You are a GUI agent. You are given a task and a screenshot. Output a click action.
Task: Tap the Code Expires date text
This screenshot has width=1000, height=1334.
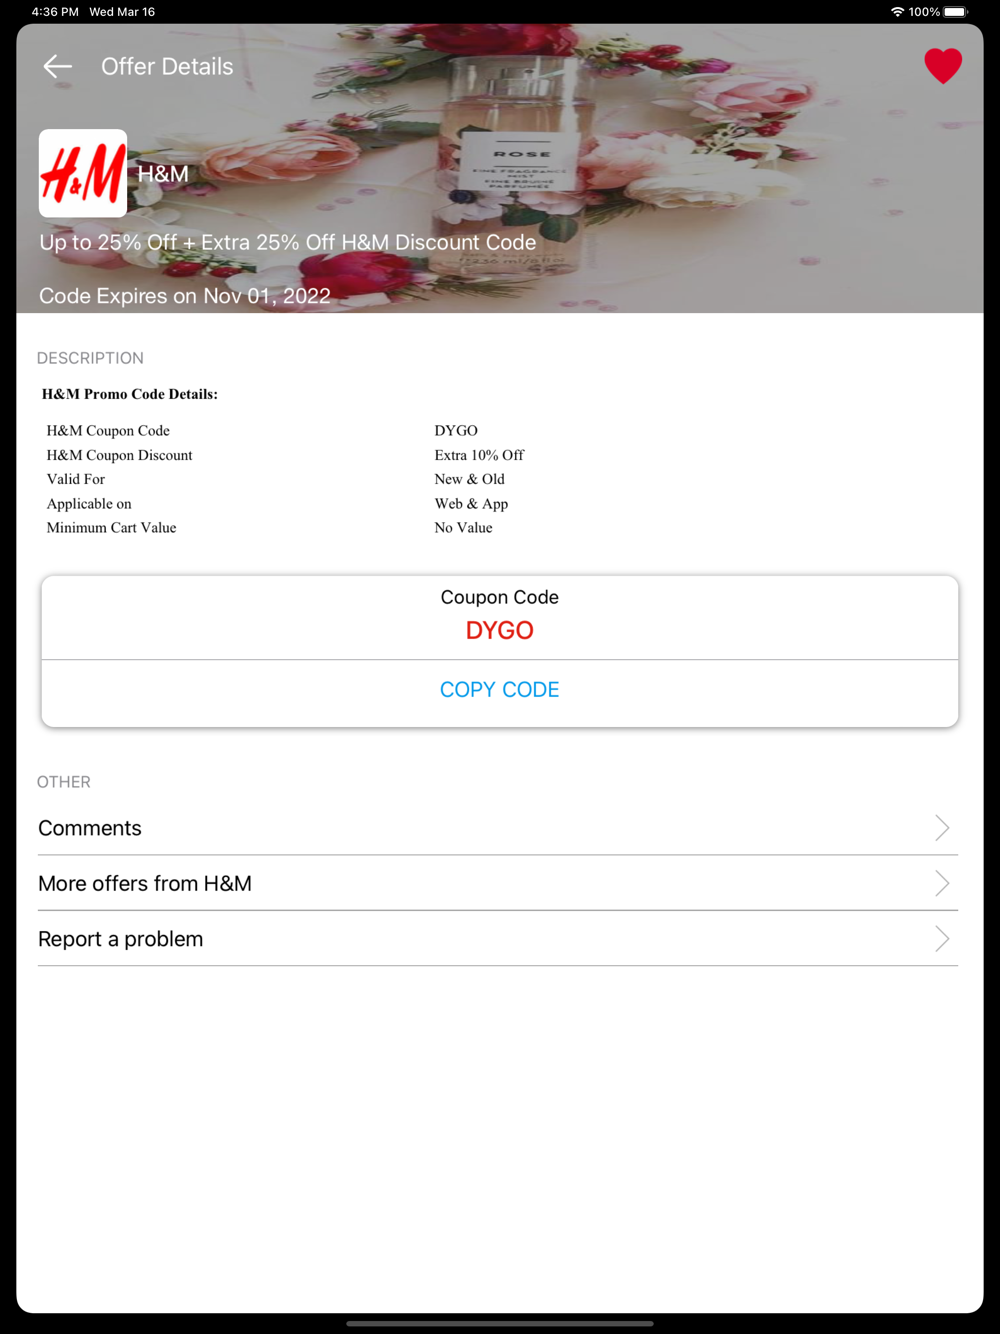[185, 296]
